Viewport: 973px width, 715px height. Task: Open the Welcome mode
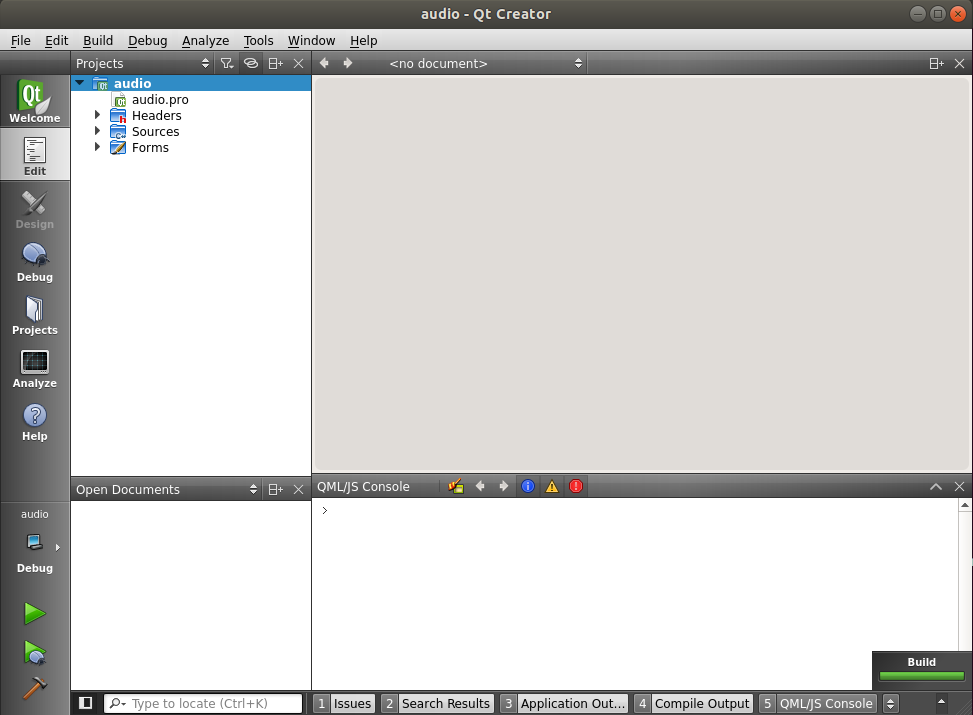[35, 101]
